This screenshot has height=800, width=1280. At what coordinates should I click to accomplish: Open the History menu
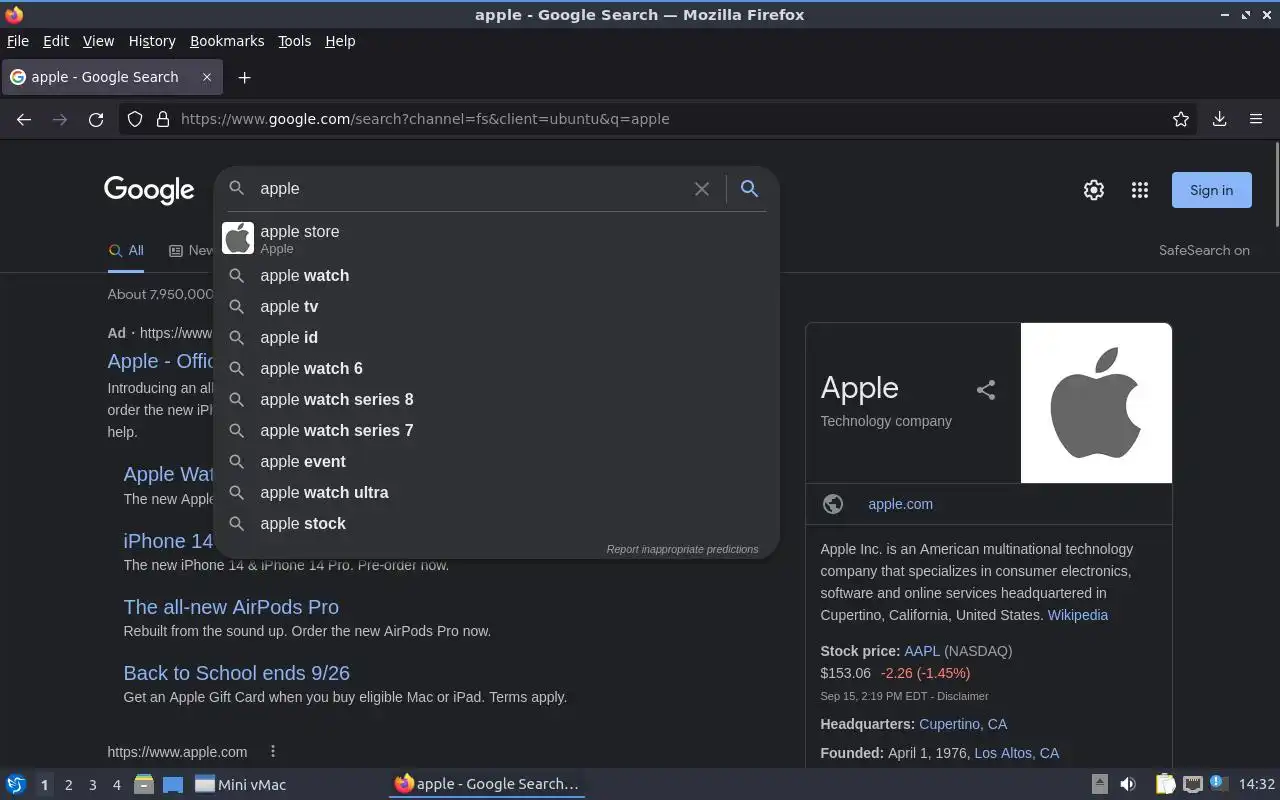152,41
